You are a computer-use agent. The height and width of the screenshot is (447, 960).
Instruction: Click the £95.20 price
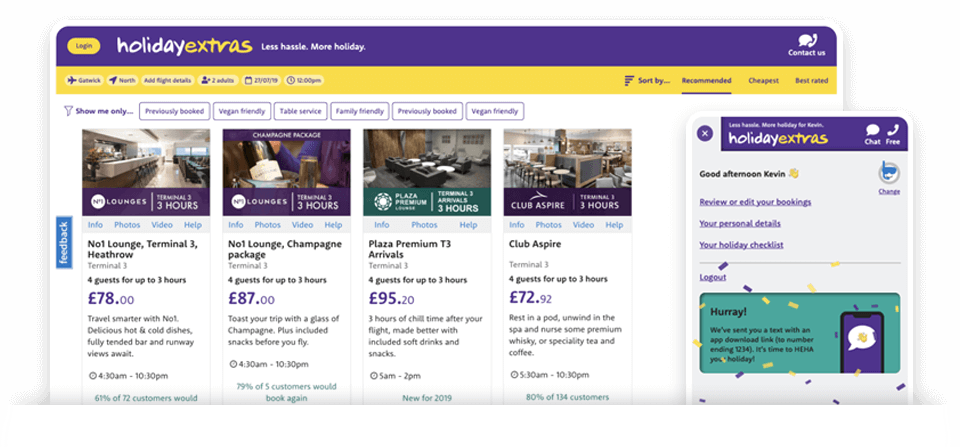(x=391, y=299)
